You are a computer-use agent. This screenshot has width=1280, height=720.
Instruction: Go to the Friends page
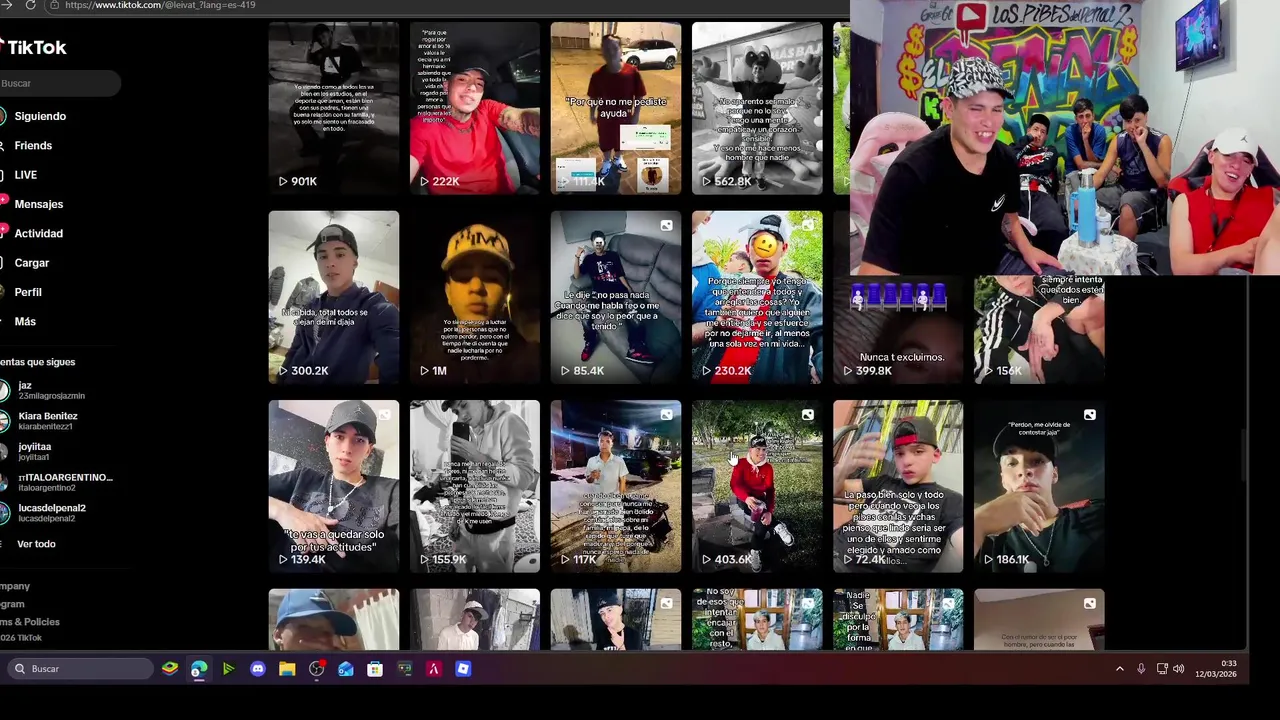pyautogui.click(x=33, y=146)
